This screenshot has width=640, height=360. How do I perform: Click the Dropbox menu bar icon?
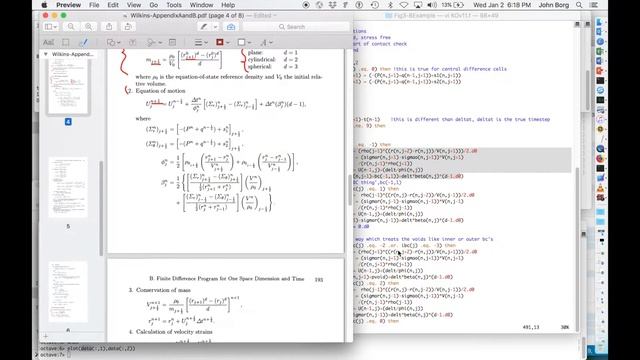tap(332, 5)
